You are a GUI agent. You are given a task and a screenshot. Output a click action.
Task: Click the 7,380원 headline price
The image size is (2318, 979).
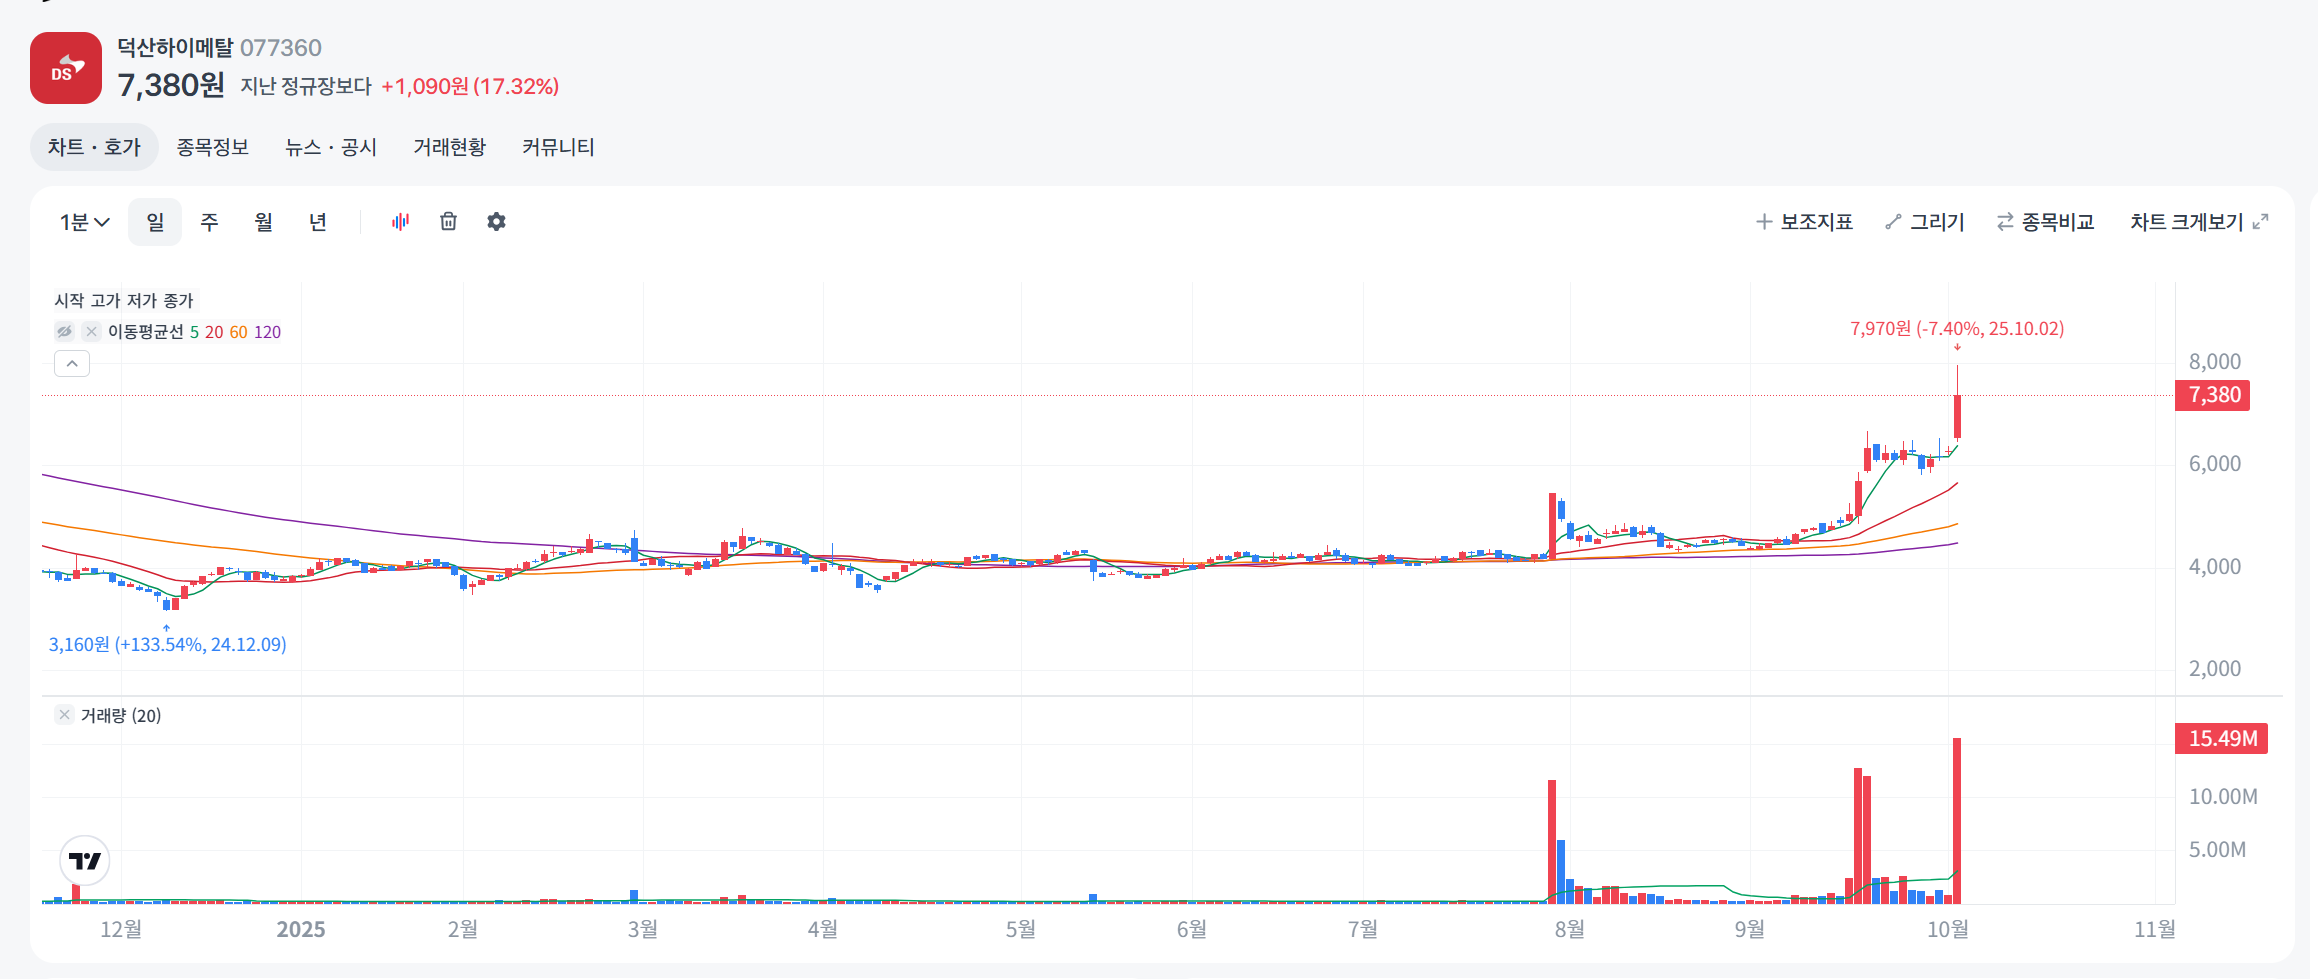tap(171, 85)
